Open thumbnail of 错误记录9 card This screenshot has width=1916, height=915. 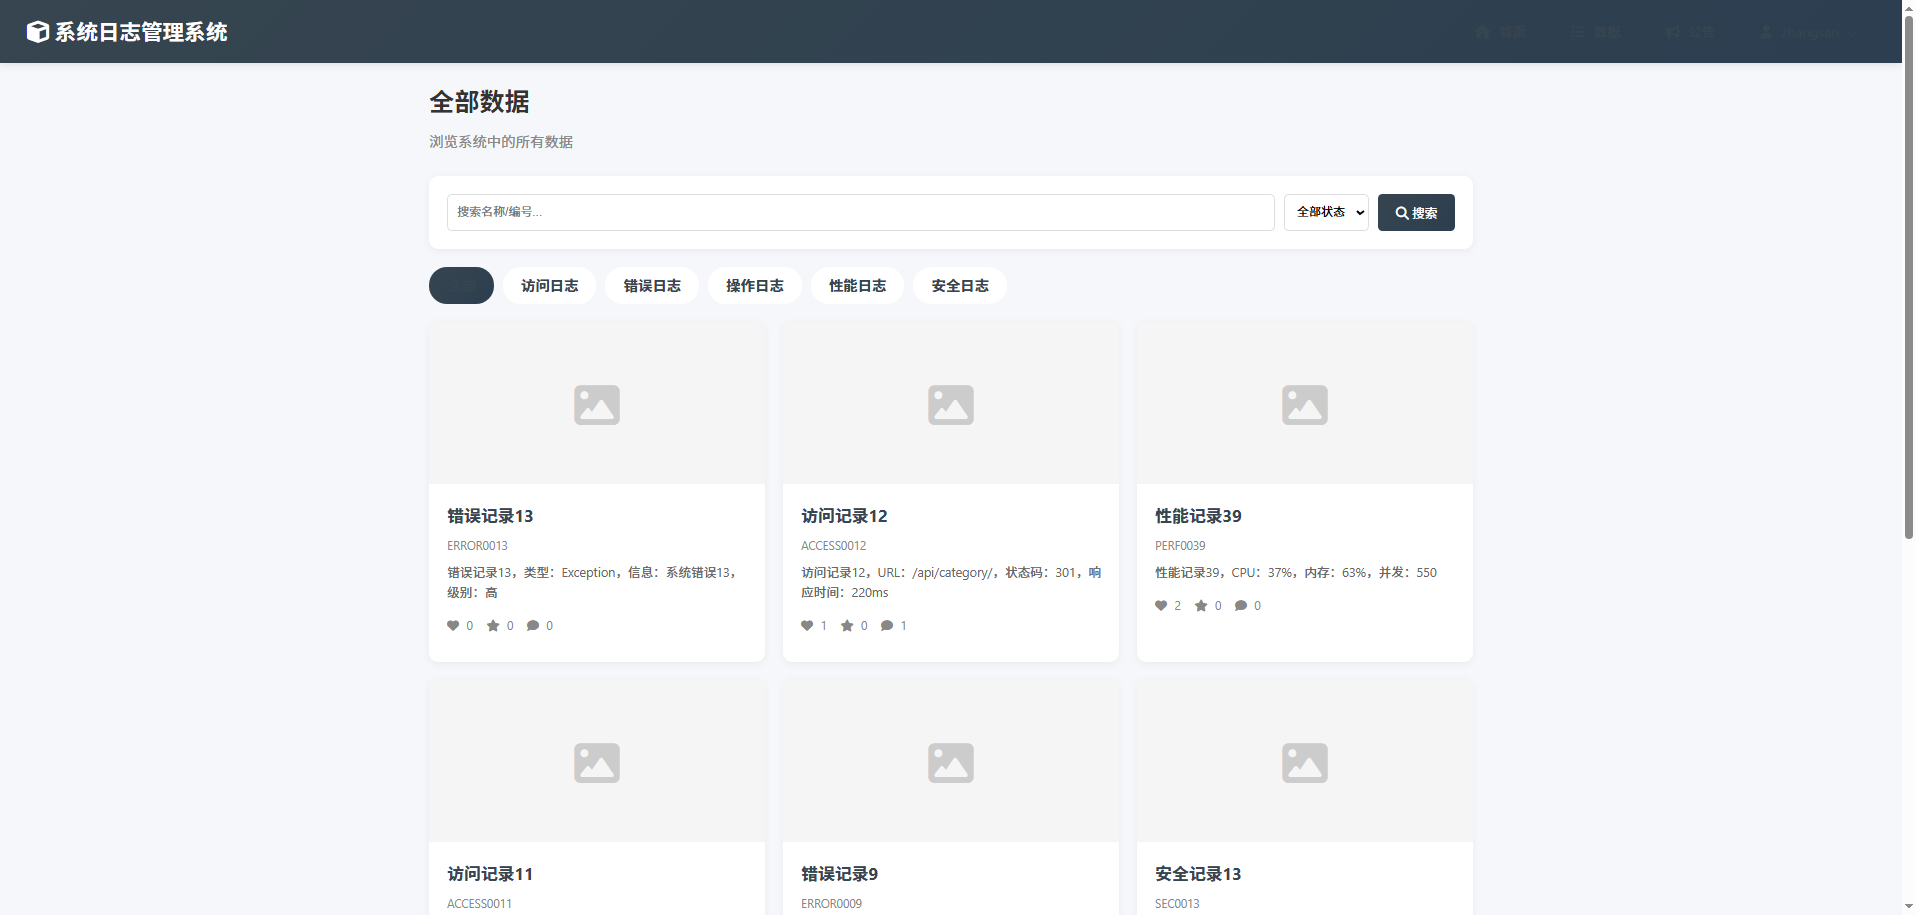951,762
